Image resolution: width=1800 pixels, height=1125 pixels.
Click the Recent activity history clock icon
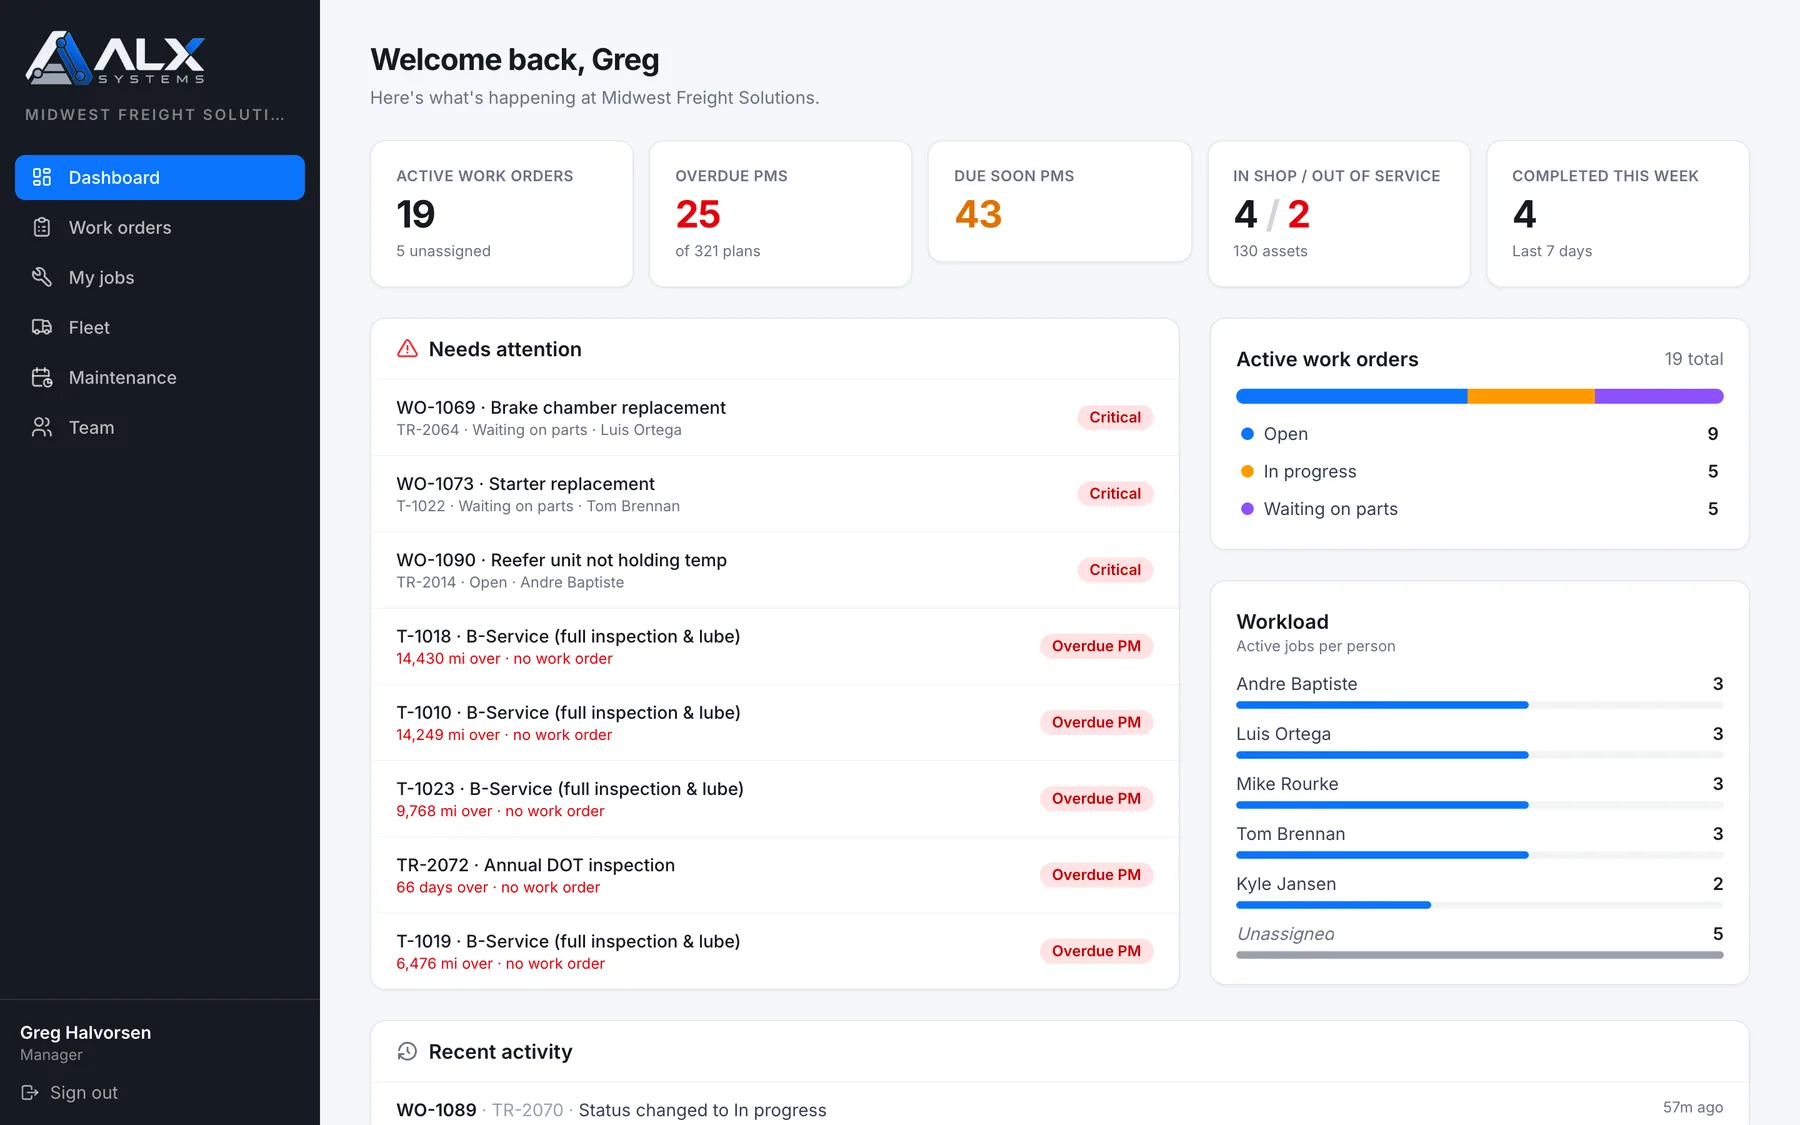pos(407,1051)
